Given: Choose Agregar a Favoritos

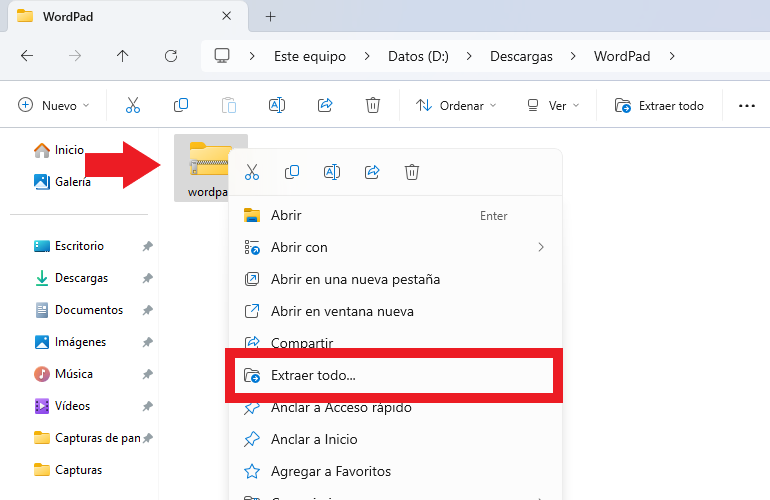Looking at the screenshot, I should coord(395,471).
